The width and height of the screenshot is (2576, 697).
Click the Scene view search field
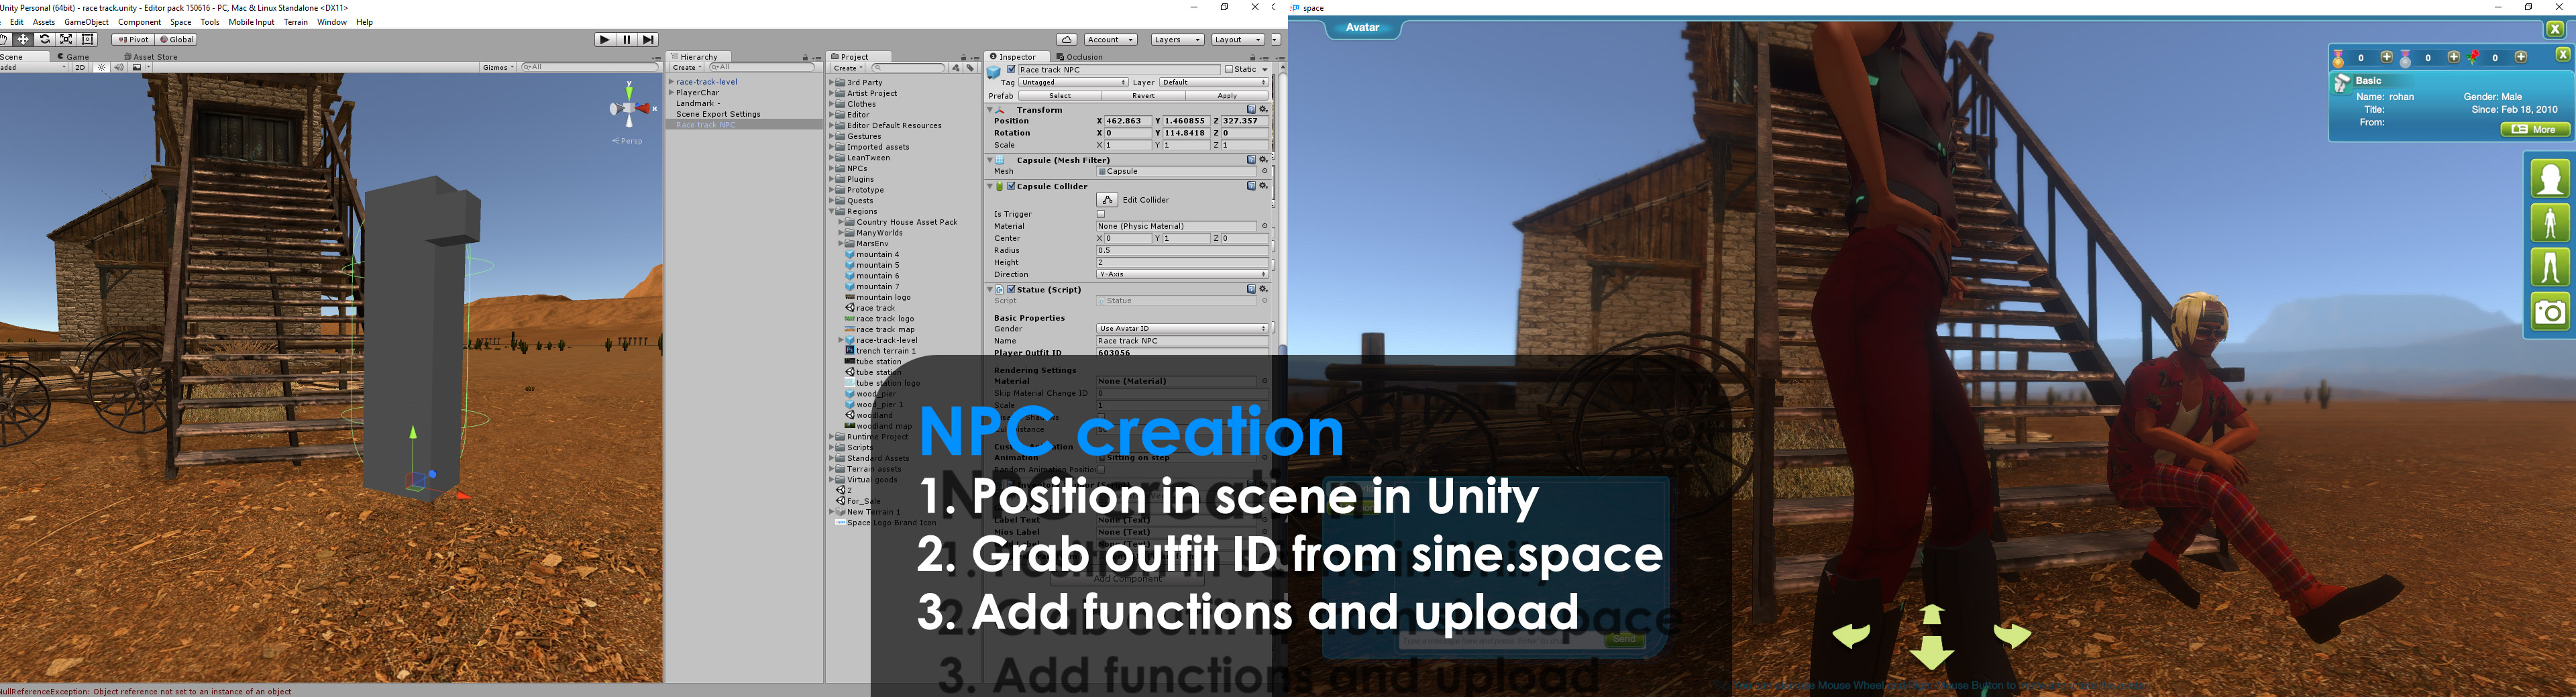pyautogui.click(x=590, y=68)
